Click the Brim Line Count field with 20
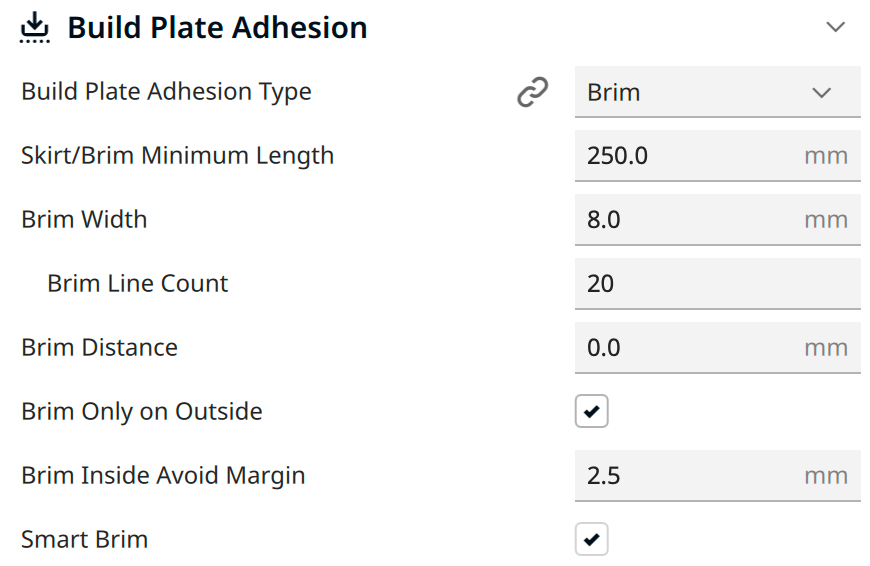 (x=717, y=284)
